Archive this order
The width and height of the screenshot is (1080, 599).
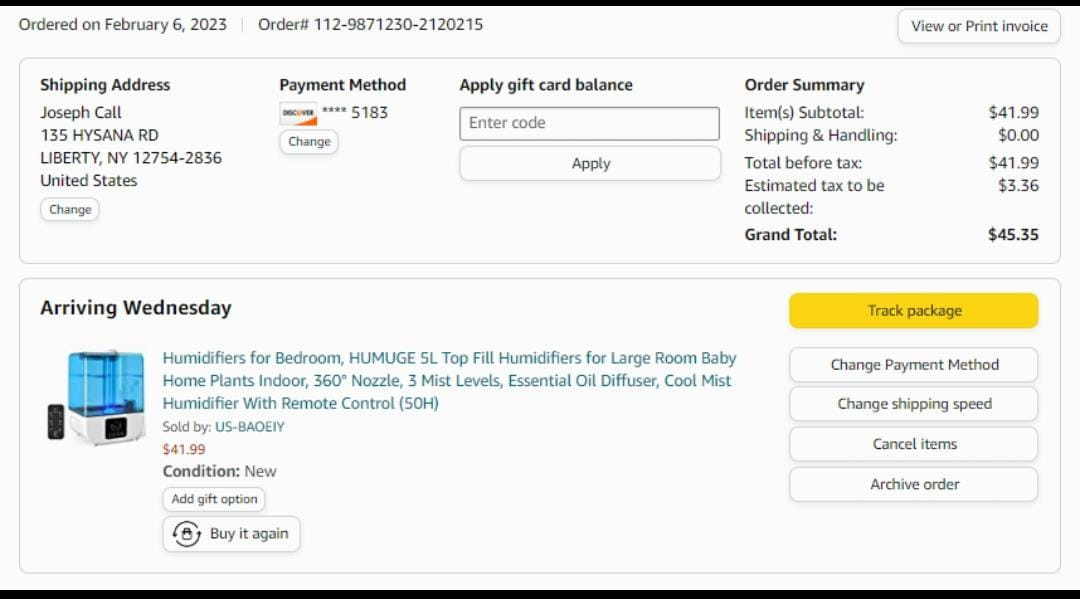point(914,485)
